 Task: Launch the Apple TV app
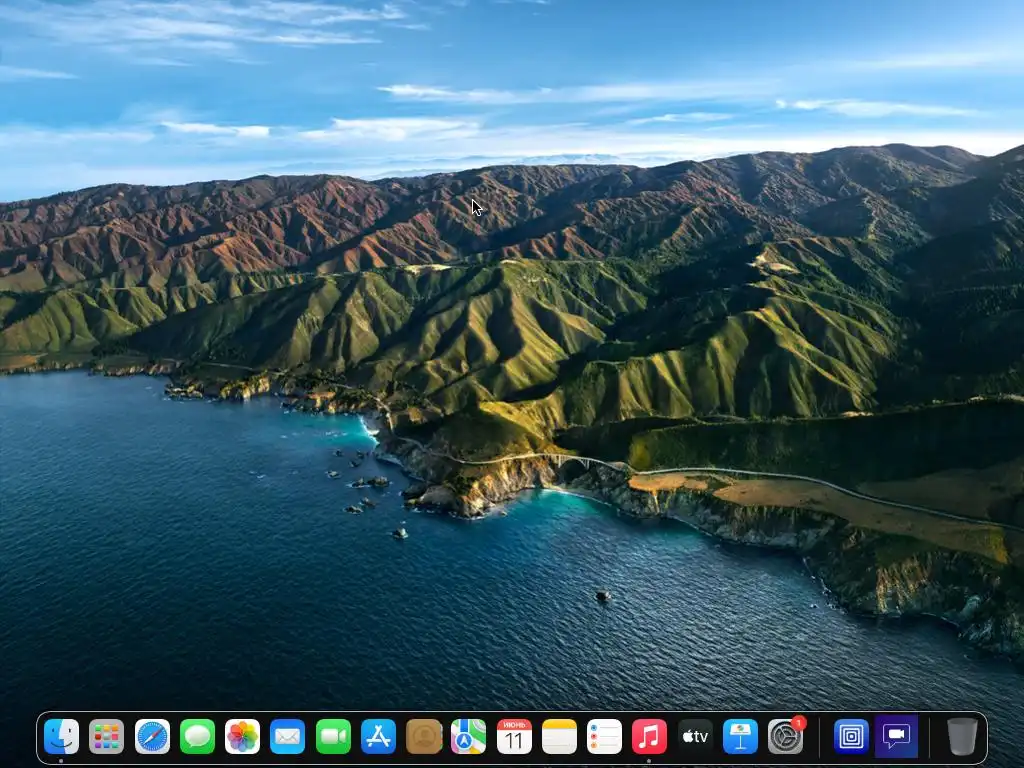point(695,737)
